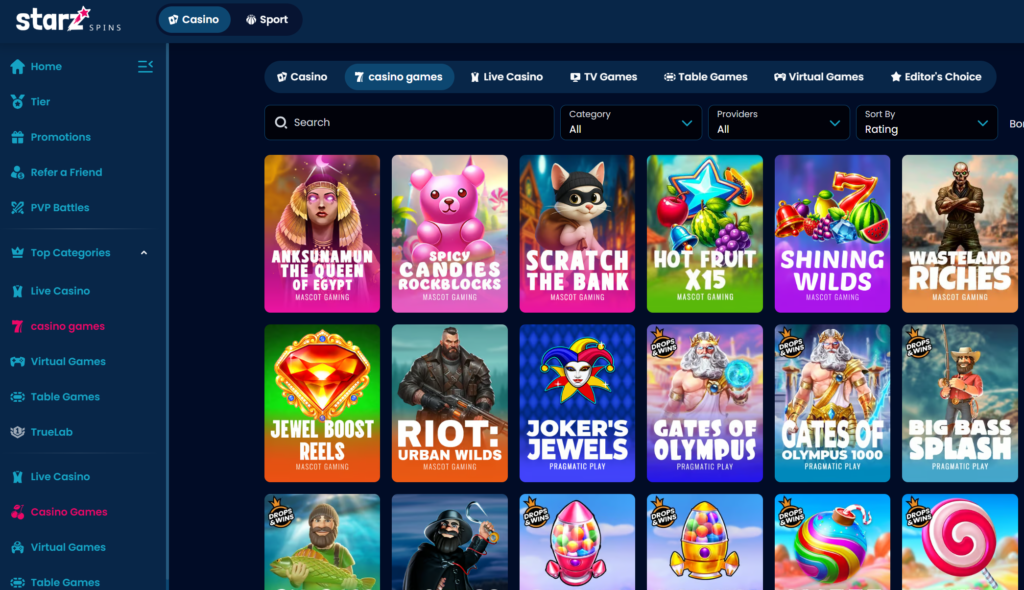Select the Editor's Choice filter tab
The image size is (1024, 590).
point(936,77)
